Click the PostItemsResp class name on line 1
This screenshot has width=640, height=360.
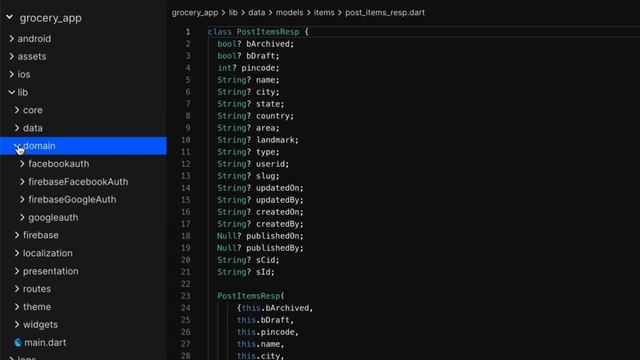pyautogui.click(x=268, y=32)
